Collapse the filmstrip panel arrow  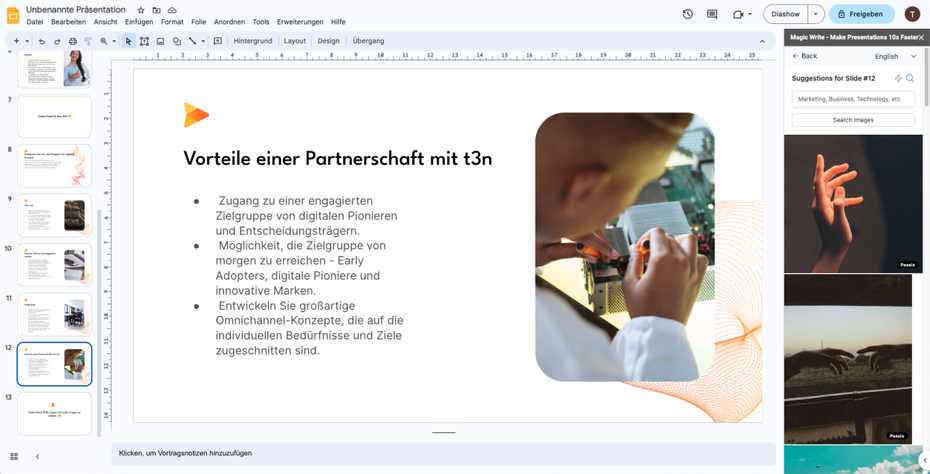click(37, 456)
